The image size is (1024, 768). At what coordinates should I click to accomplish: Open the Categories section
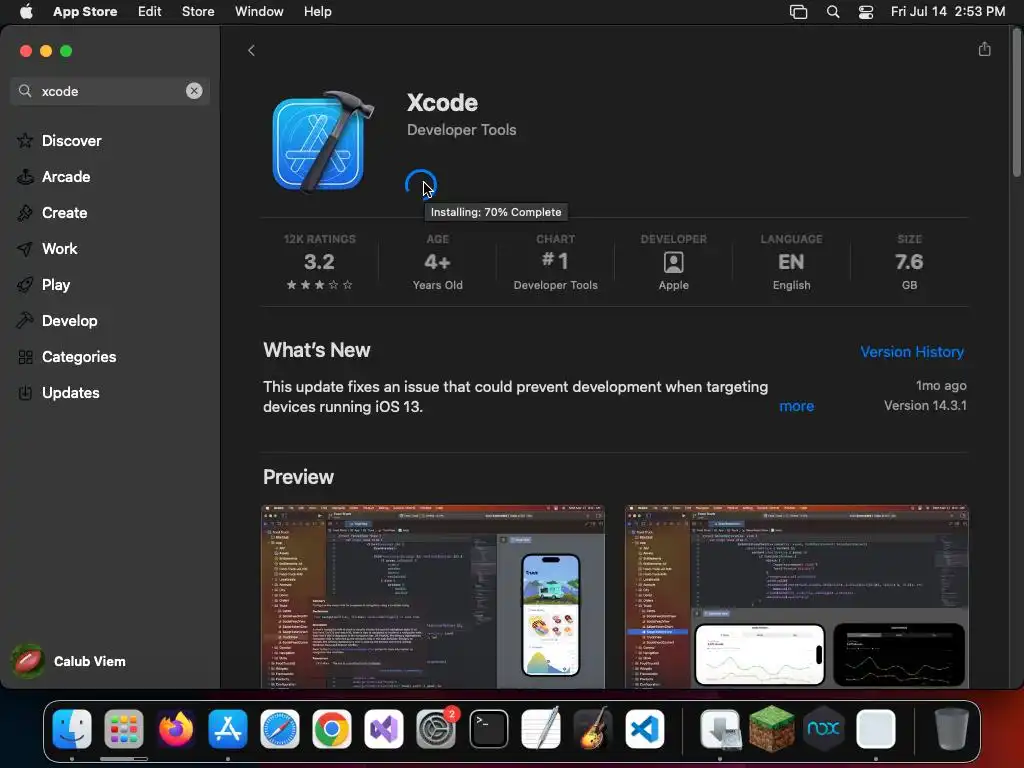click(78, 357)
